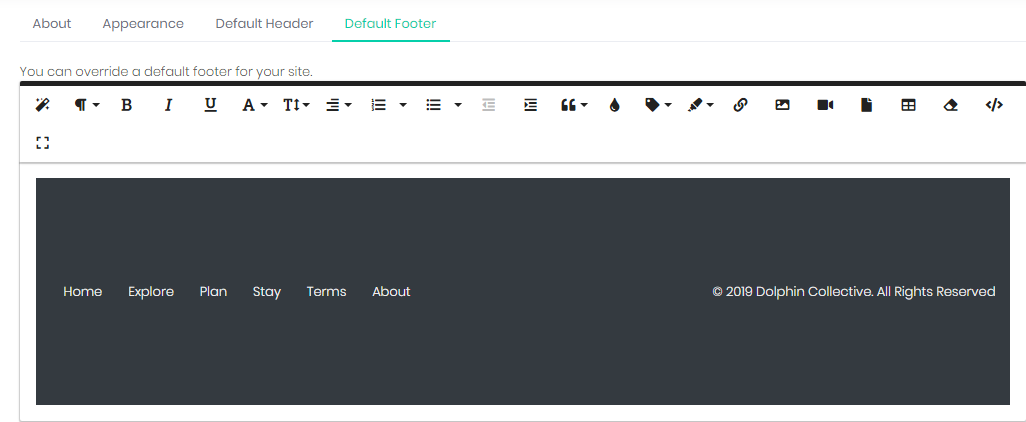Open the paragraph format dropdown

pos(86,105)
